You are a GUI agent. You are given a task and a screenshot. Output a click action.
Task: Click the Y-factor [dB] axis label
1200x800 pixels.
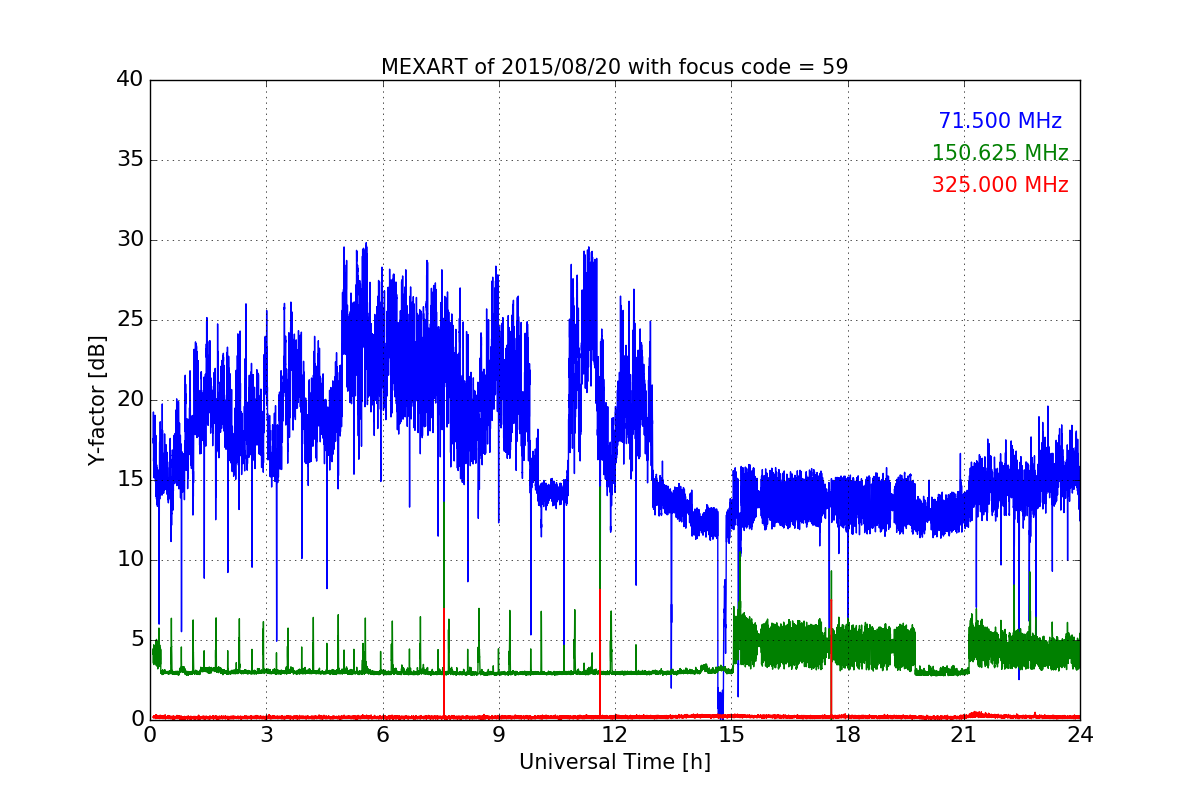coord(97,400)
